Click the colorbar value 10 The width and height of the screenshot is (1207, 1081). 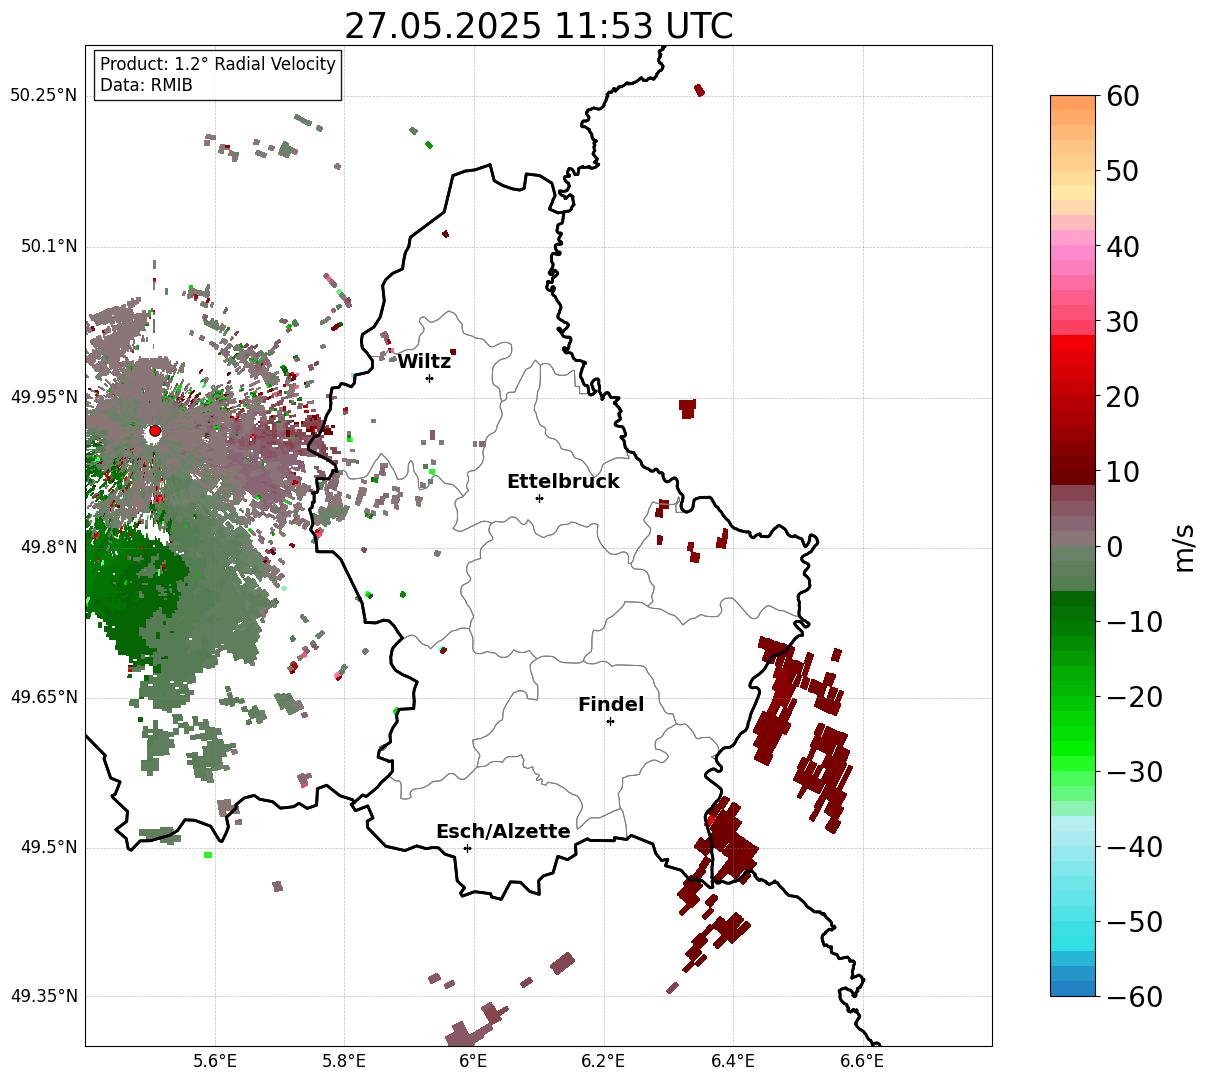(x=1122, y=471)
